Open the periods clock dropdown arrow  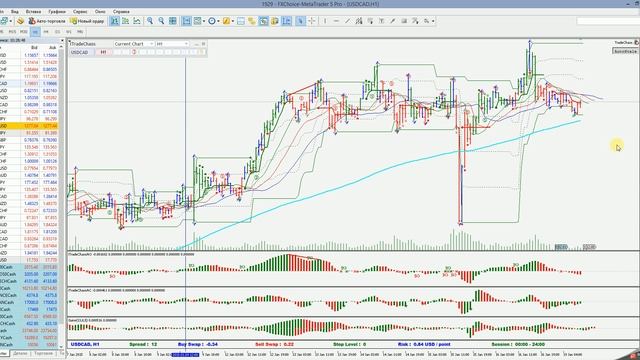(218, 21)
